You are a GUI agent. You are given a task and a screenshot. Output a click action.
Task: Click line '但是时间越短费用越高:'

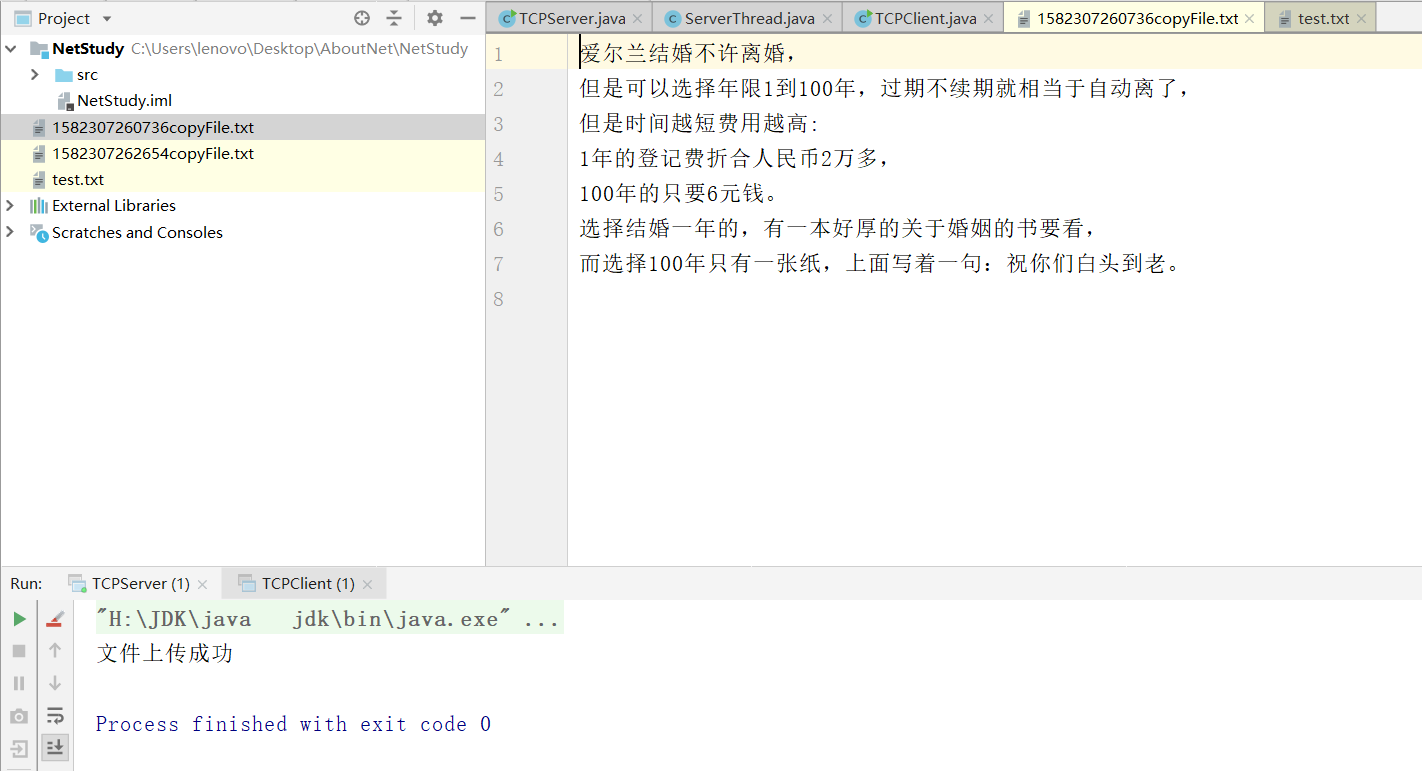click(x=699, y=124)
